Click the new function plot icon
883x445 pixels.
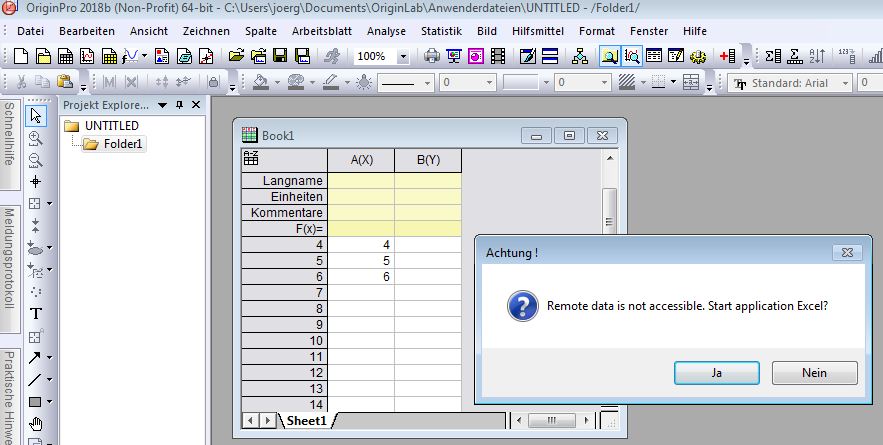[130, 56]
